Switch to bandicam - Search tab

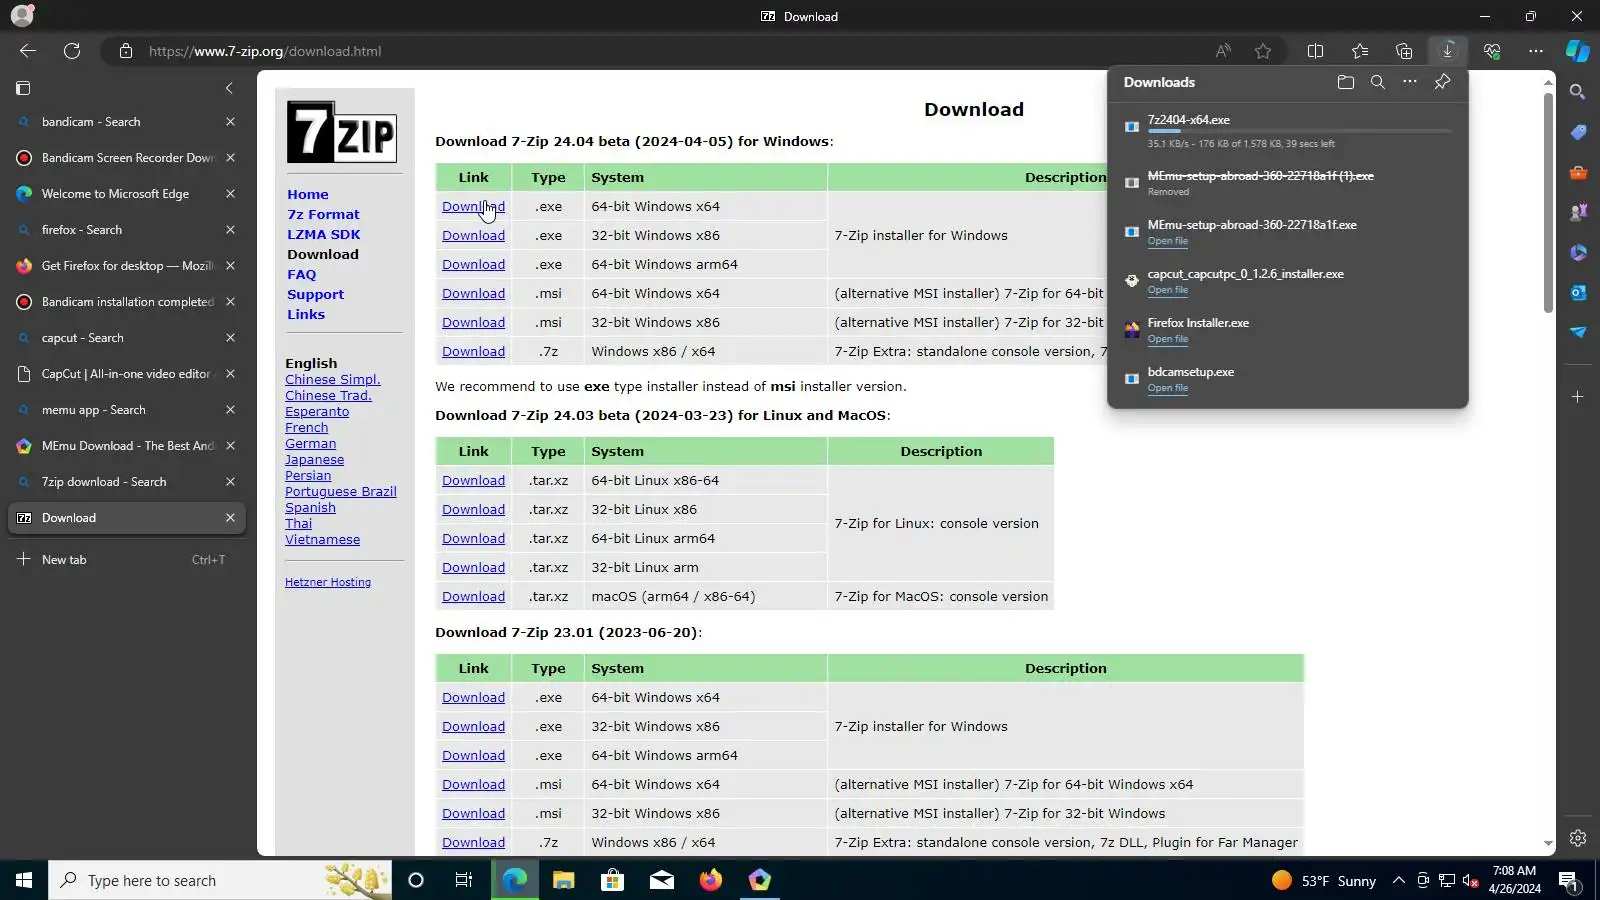click(x=126, y=122)
